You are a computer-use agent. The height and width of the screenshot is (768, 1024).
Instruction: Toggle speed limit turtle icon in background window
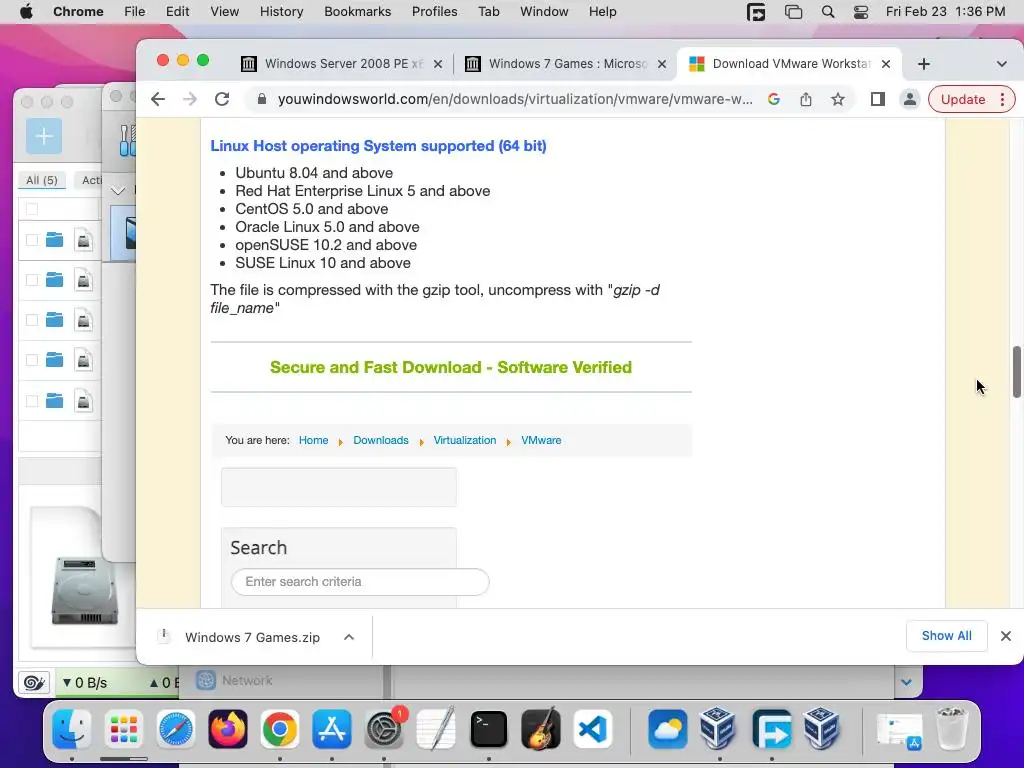click(33, 683)
